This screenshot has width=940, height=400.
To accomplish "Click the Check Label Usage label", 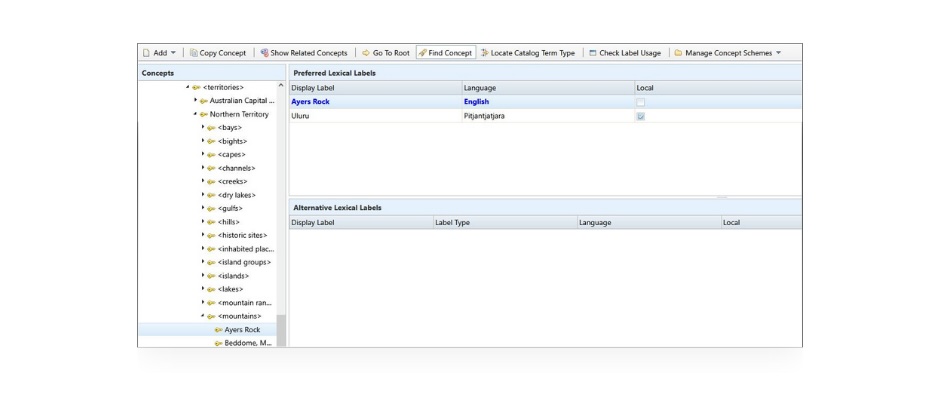I will pyautogui.click(x=630, y=53).
